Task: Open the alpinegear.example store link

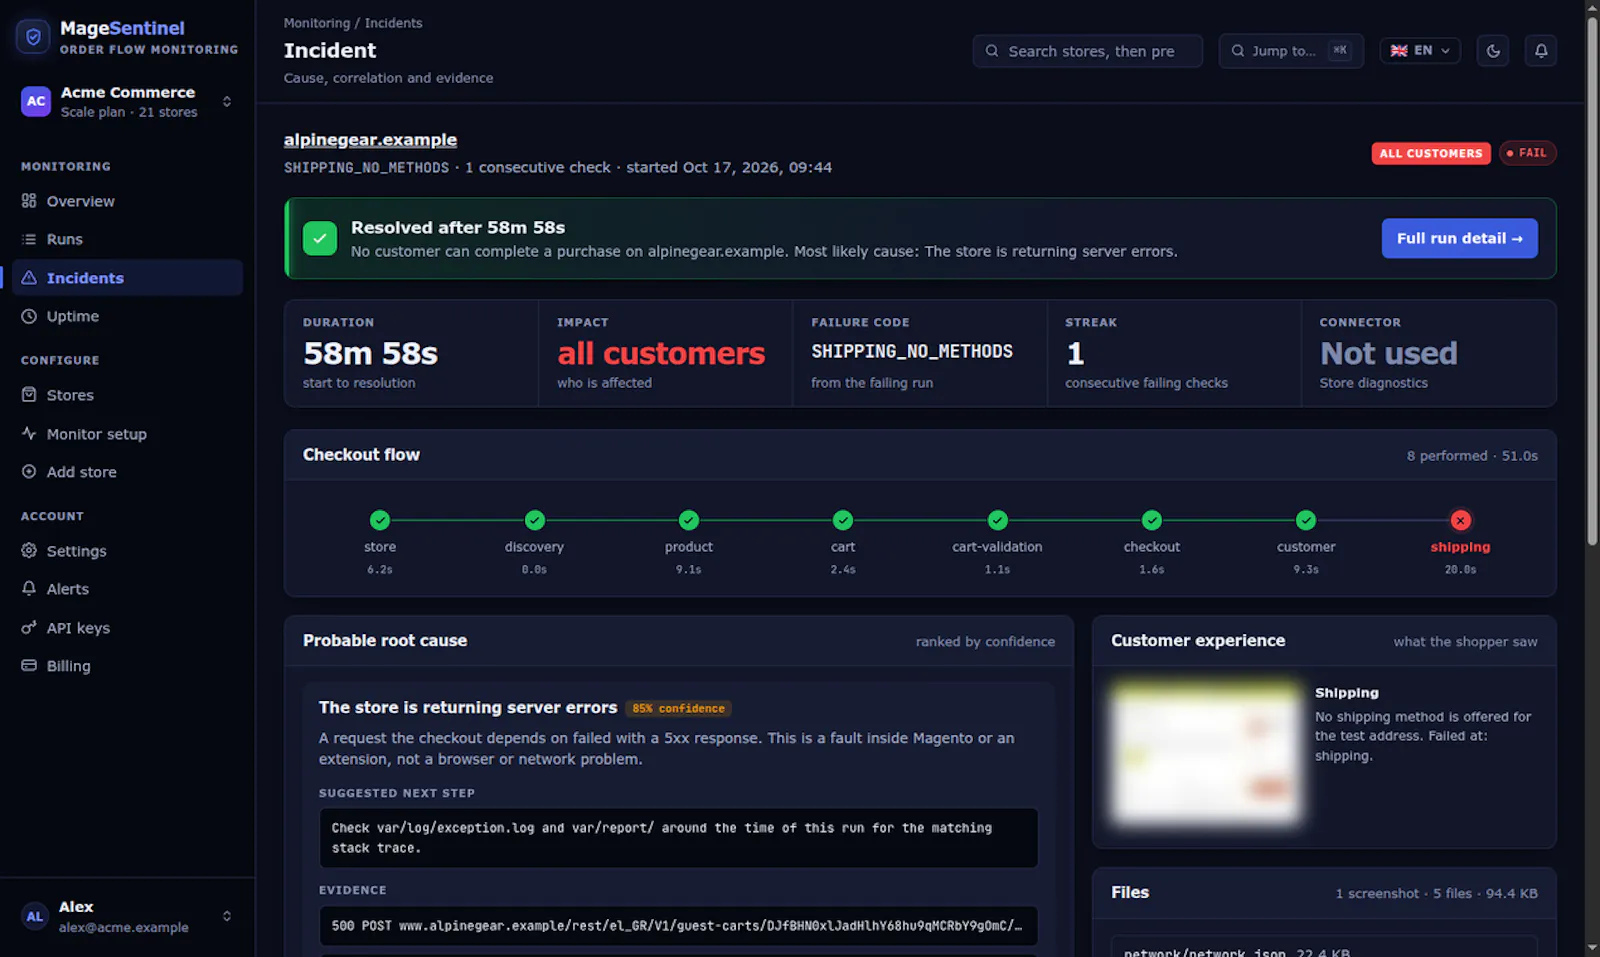Action: 370,140
